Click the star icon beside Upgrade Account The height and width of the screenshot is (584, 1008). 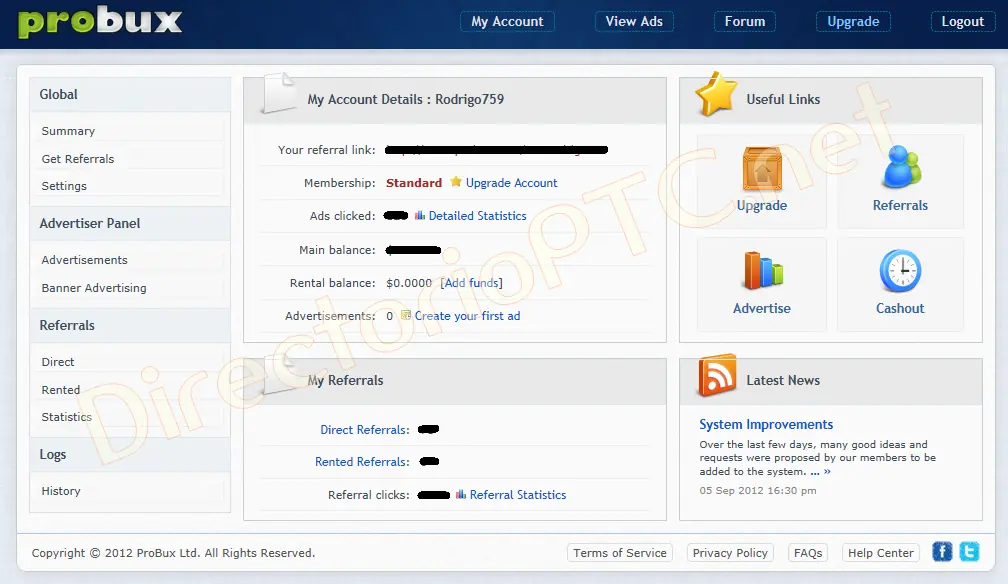(x=456, y=181)
